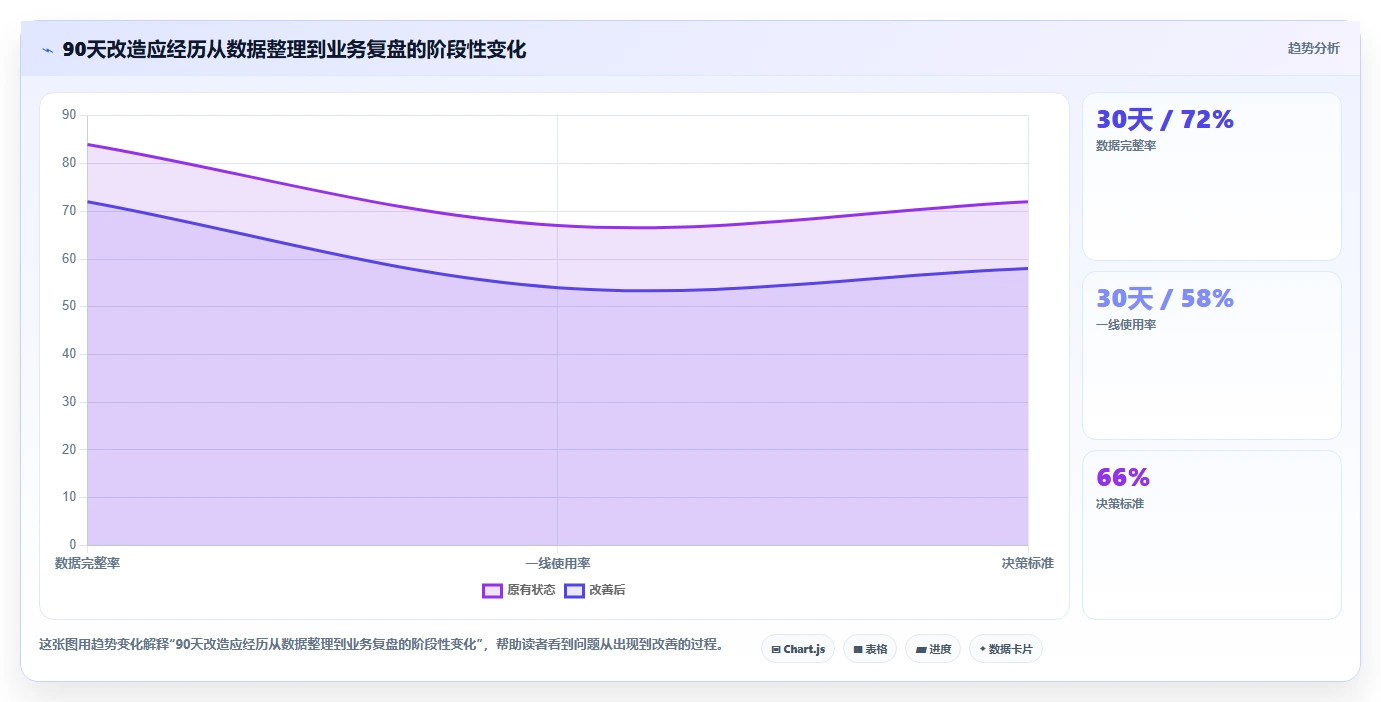
Task: Open the 30天 / 72% 数据完整率 card
Action: click(1212, 177)
